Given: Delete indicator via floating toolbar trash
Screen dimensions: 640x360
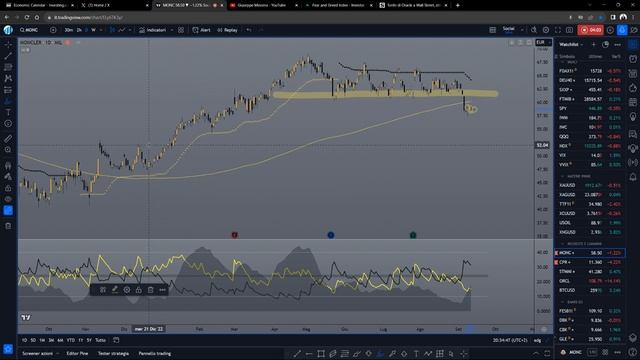Looking at the screenshot, I should (x=151, y=290).
